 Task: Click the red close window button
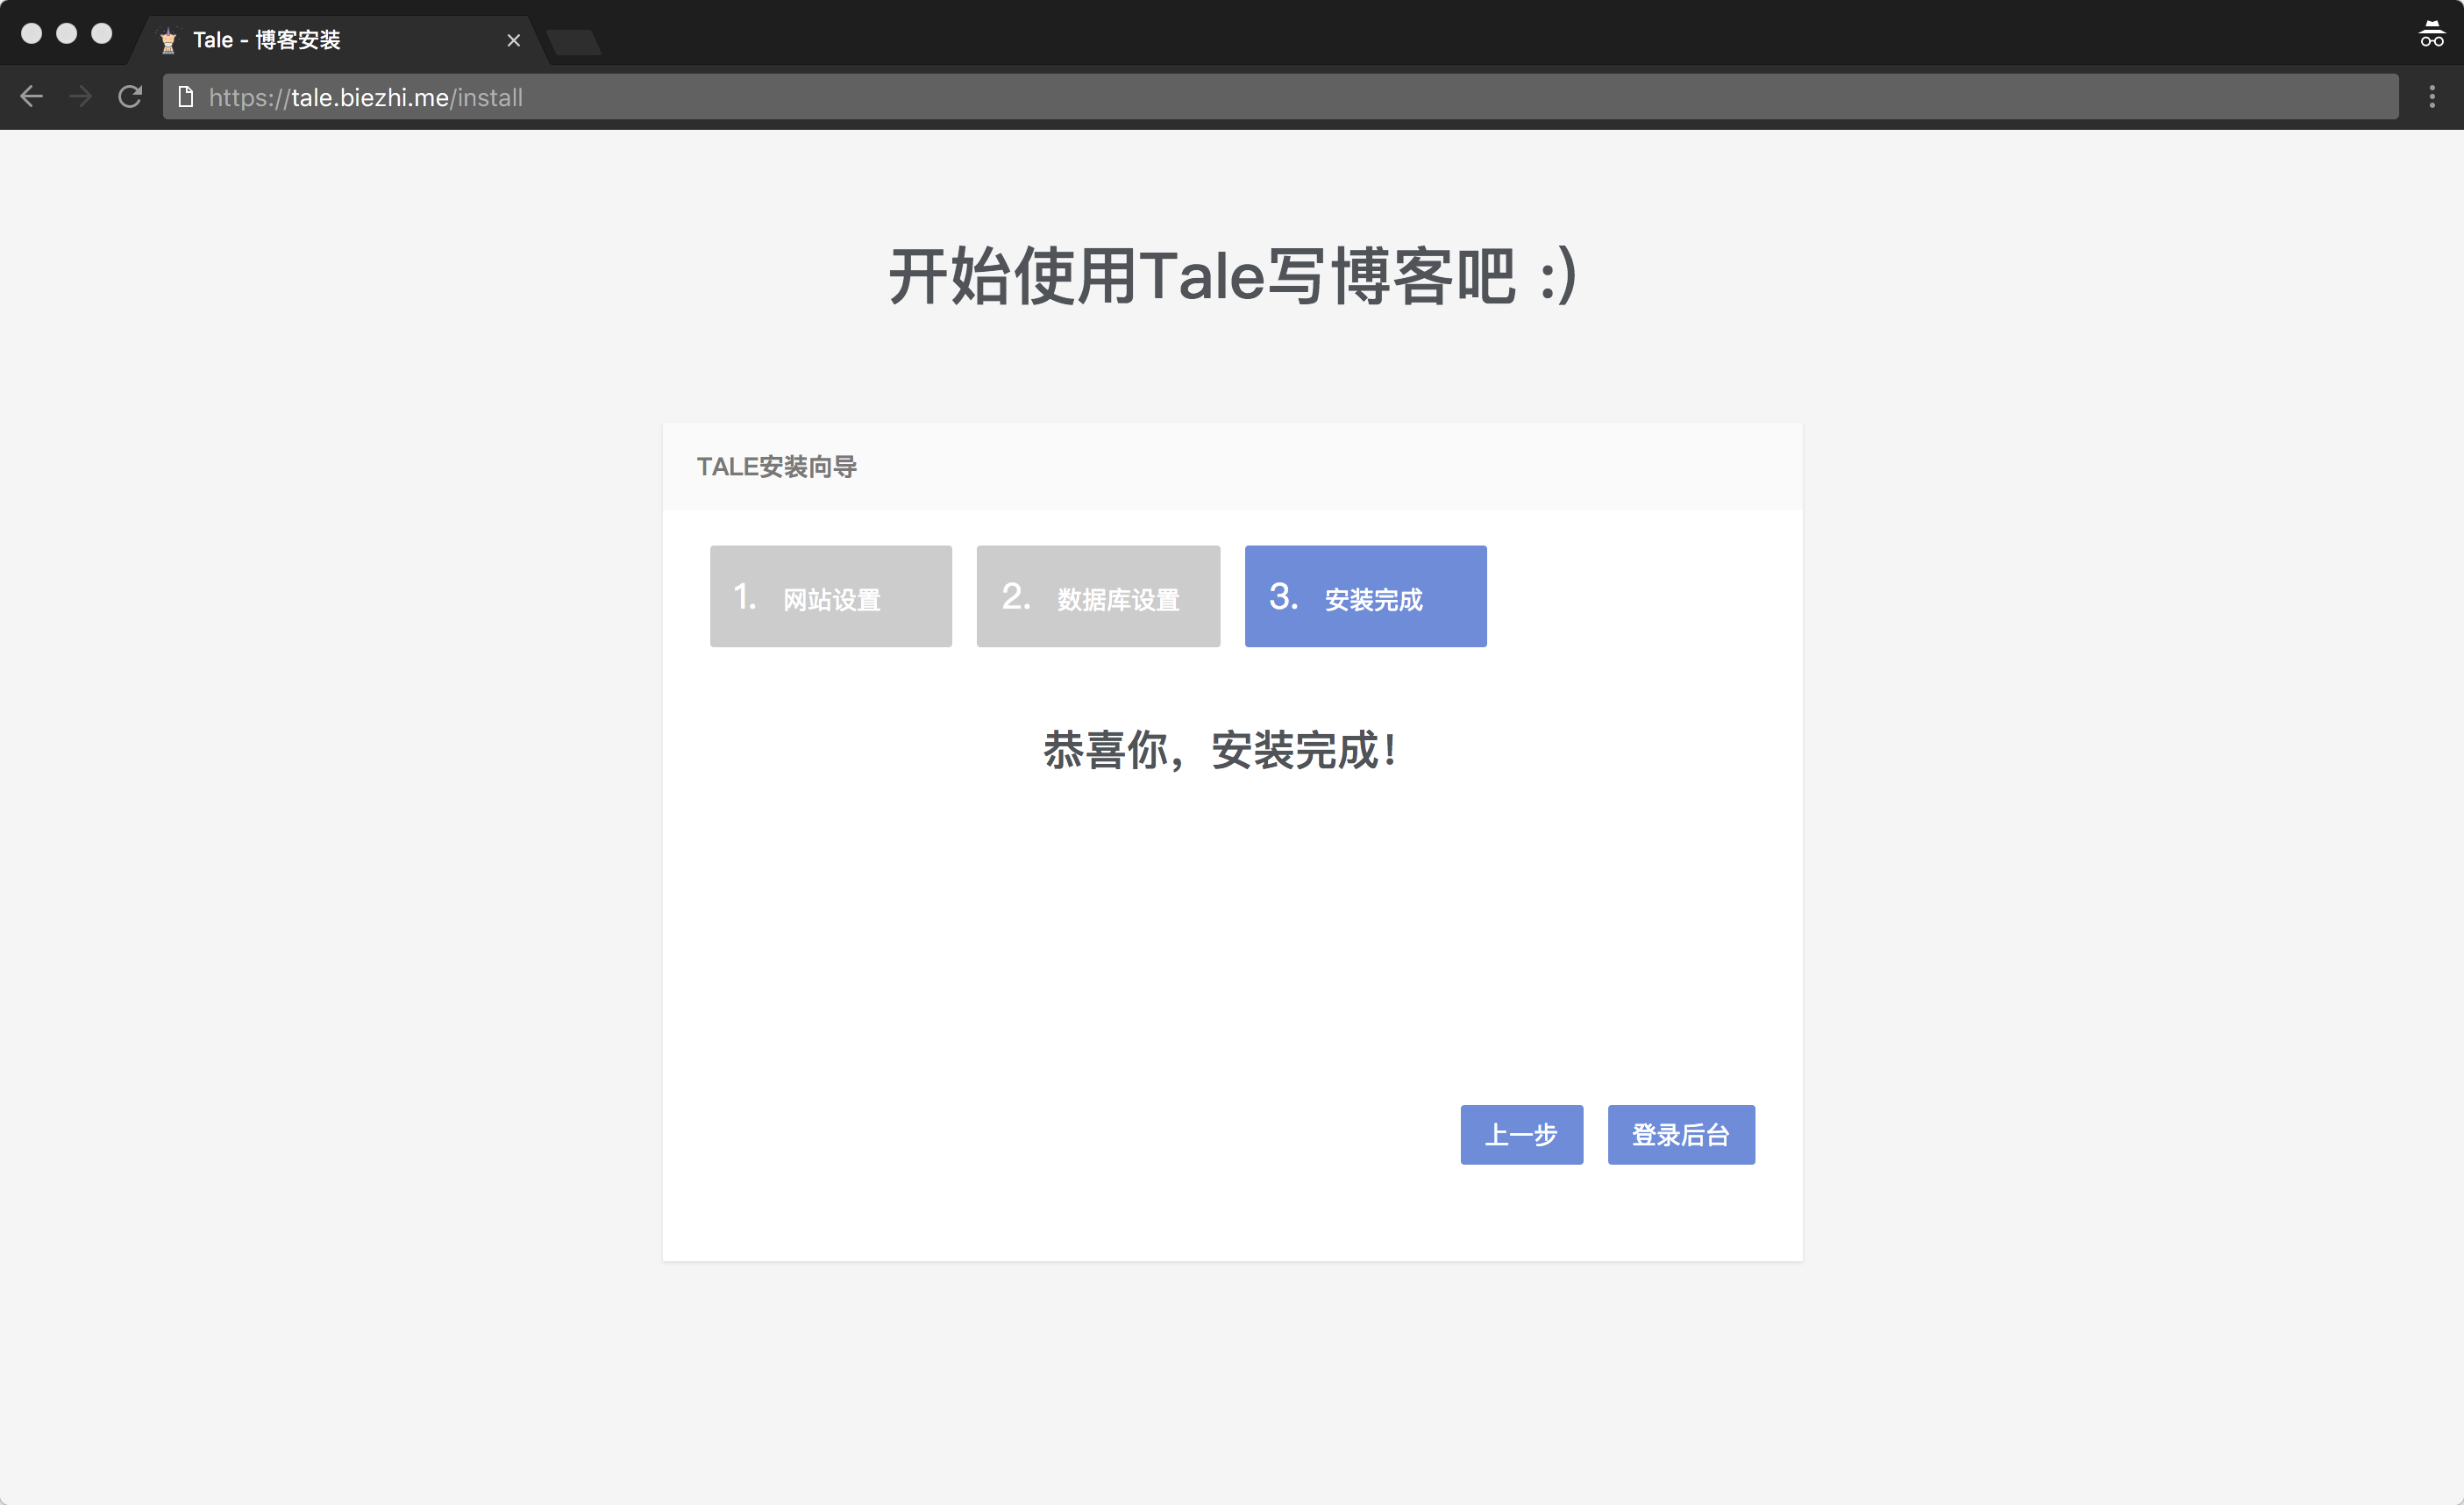[32, 34]
